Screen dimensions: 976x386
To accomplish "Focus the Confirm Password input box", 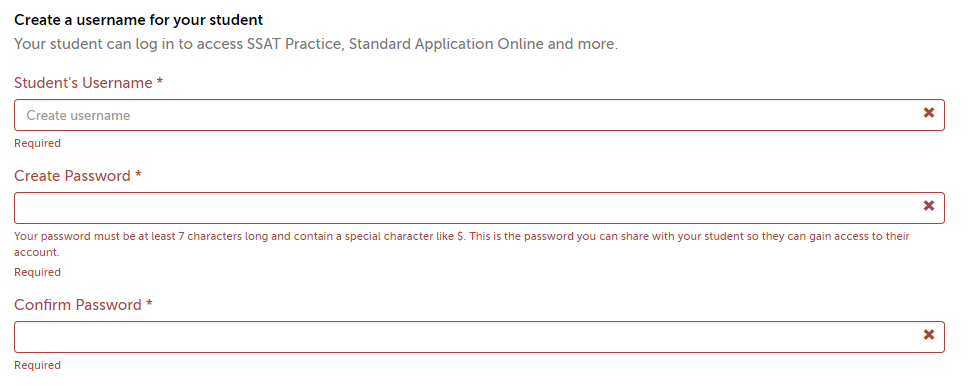I will tap(479, 337).
